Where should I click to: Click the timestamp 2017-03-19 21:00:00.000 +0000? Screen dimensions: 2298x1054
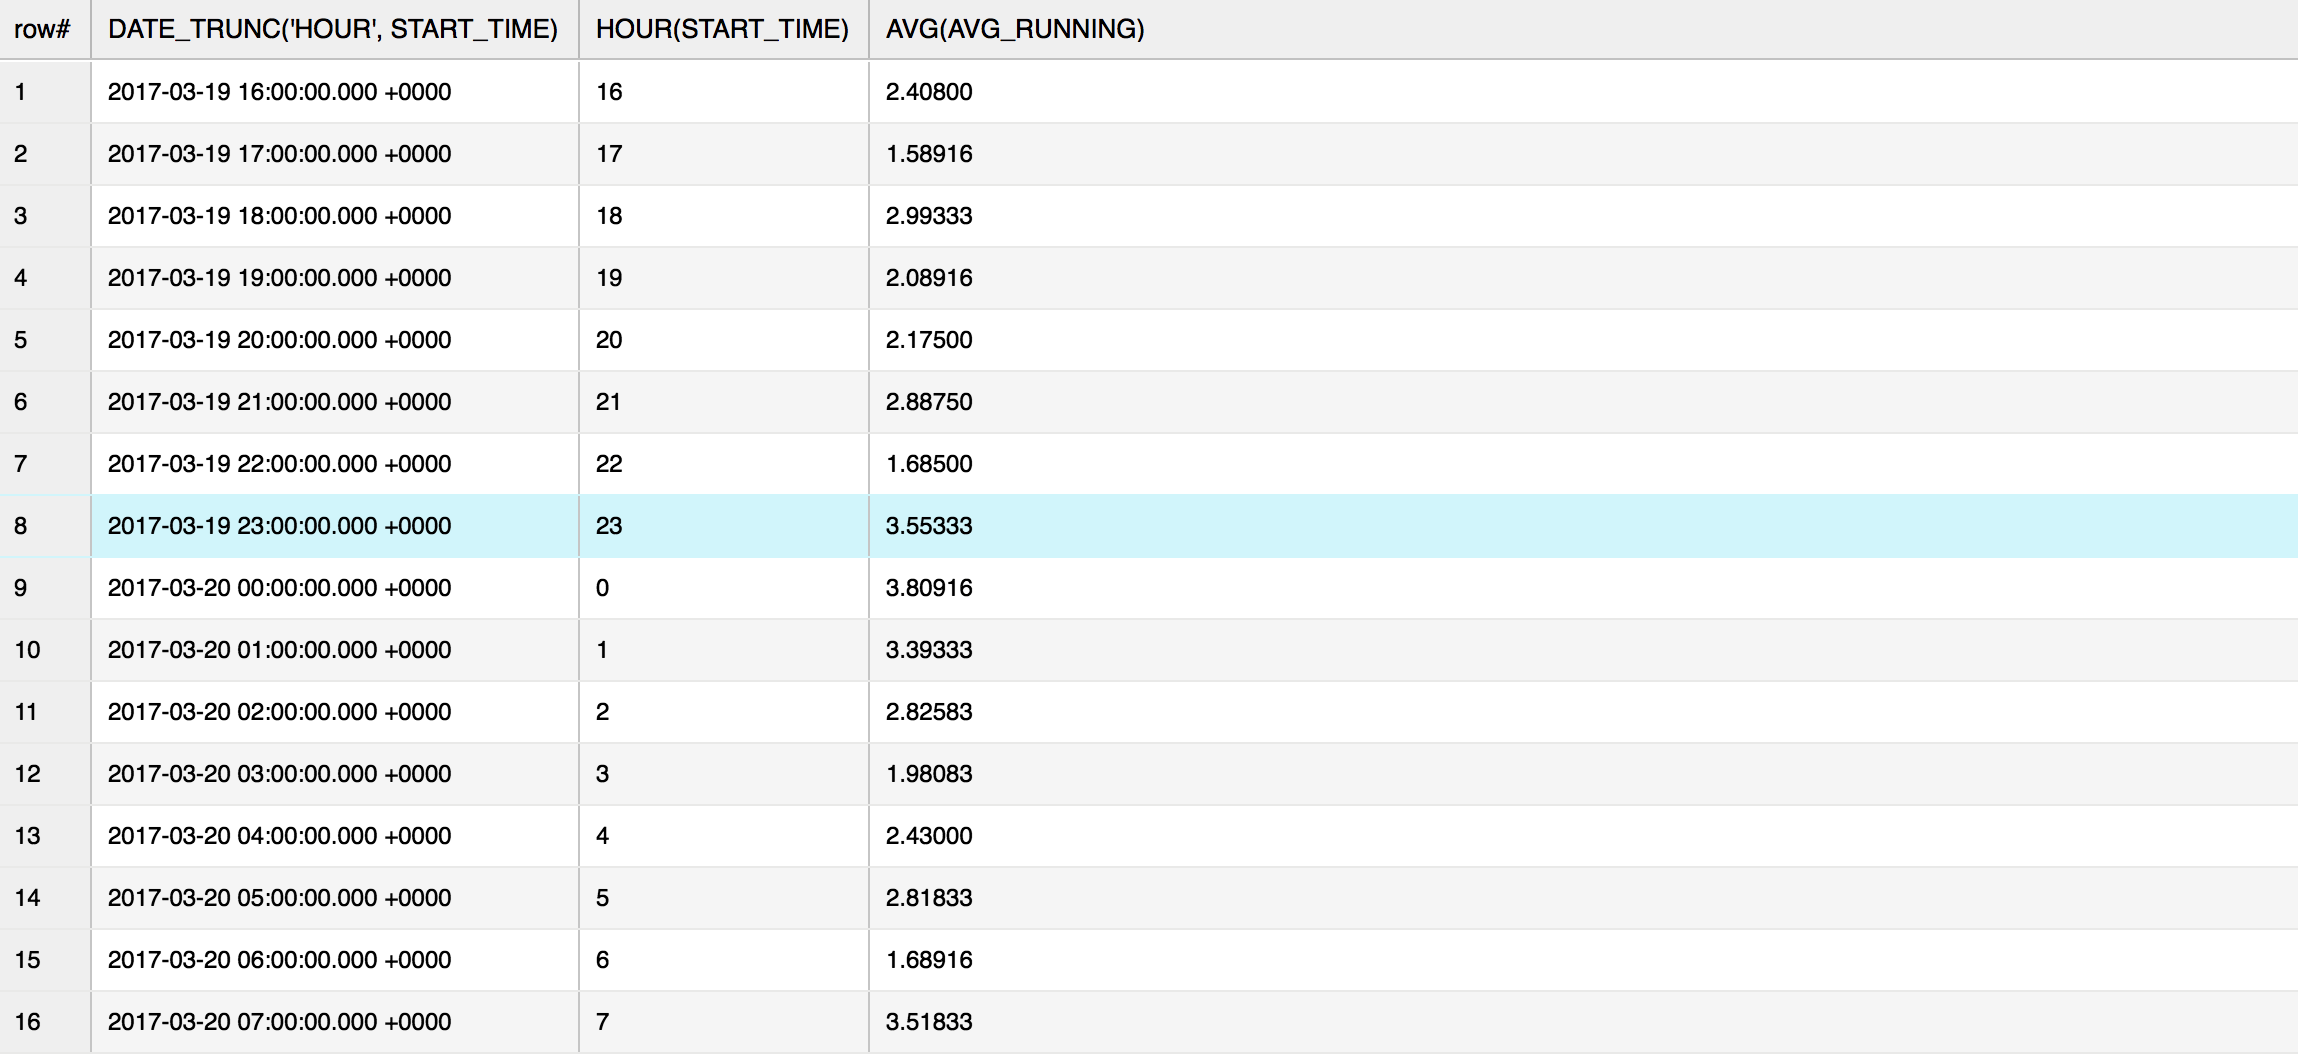tap(279, 401)
